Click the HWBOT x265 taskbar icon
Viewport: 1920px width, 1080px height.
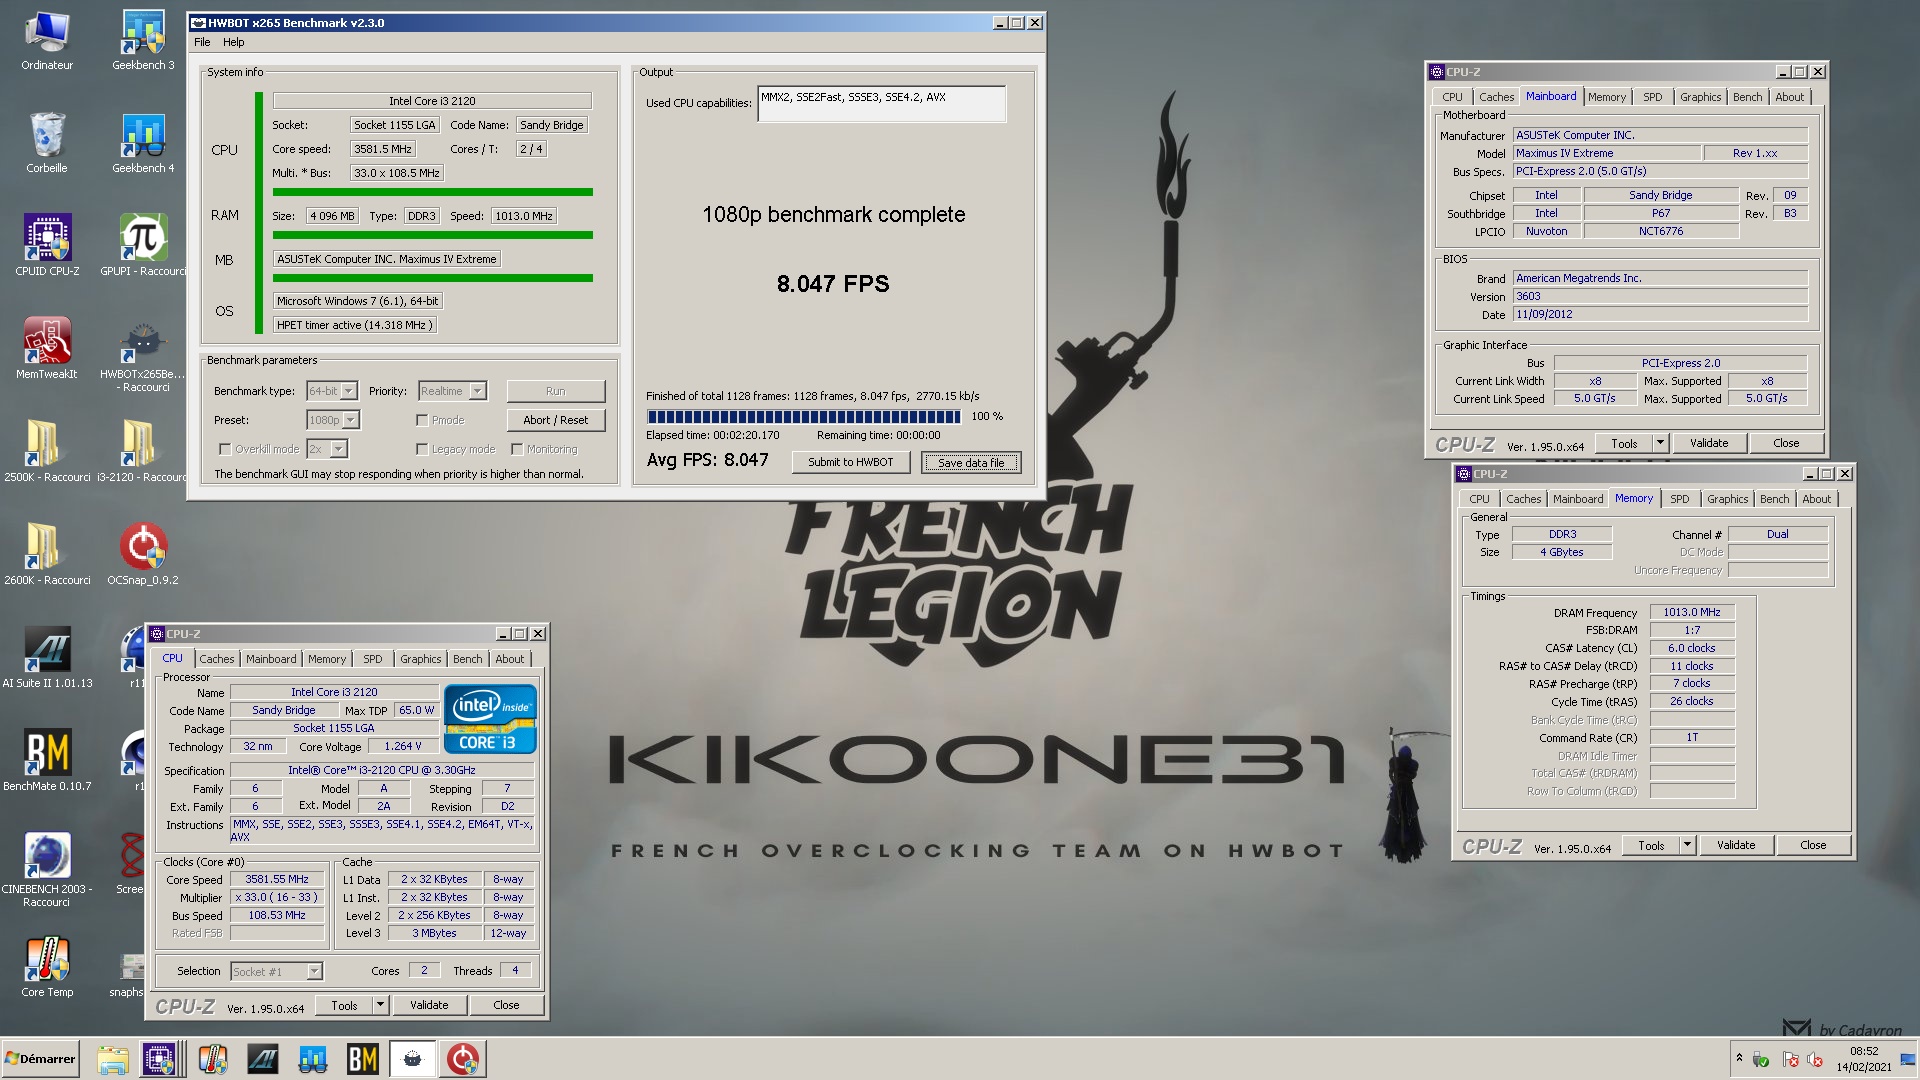[x=412, y=1059]
